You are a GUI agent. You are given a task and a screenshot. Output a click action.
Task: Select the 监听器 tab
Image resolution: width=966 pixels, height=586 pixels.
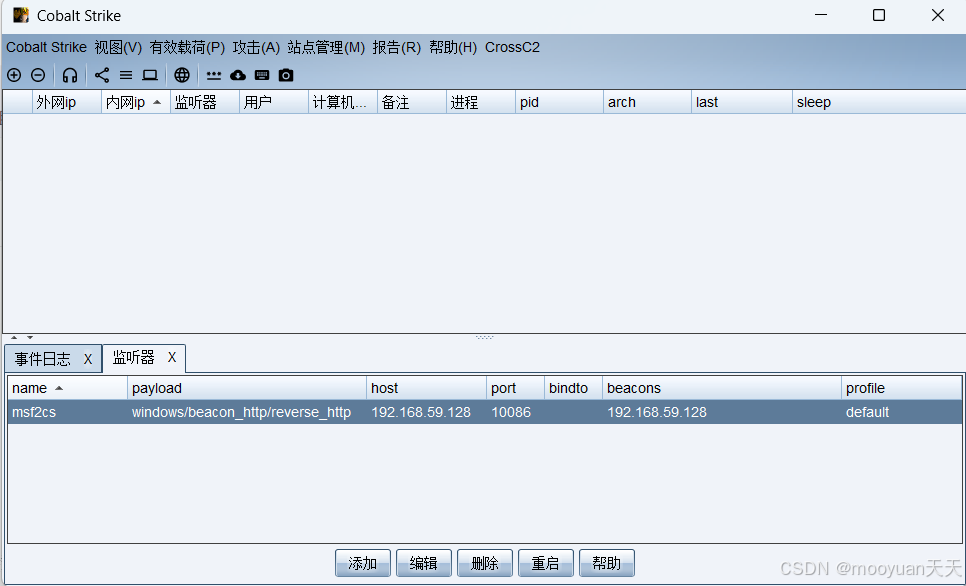coord(134,357)
